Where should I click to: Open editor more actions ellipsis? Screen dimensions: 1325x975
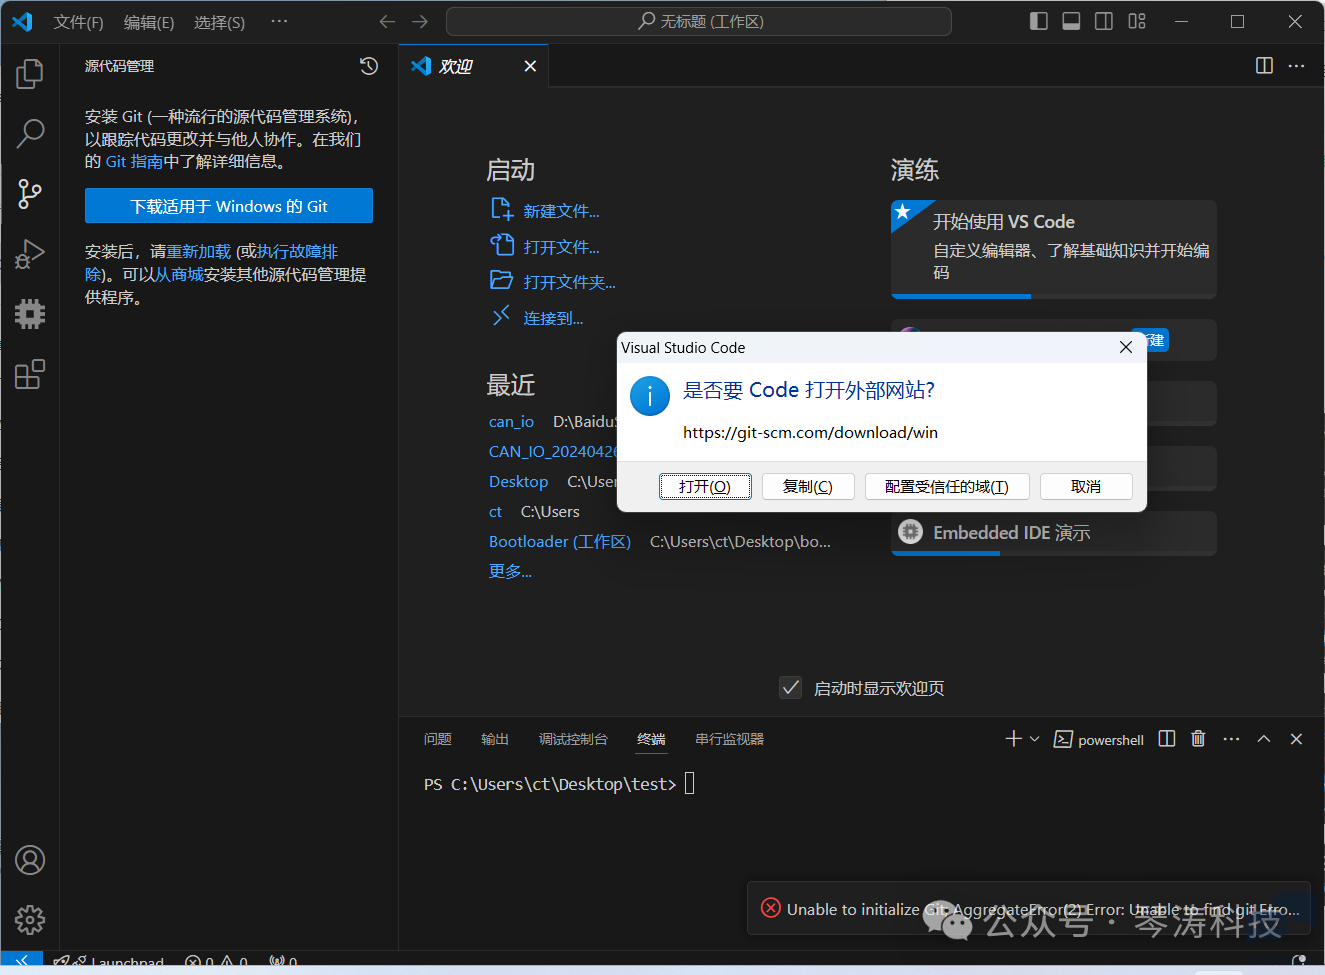coord(1297,66)
